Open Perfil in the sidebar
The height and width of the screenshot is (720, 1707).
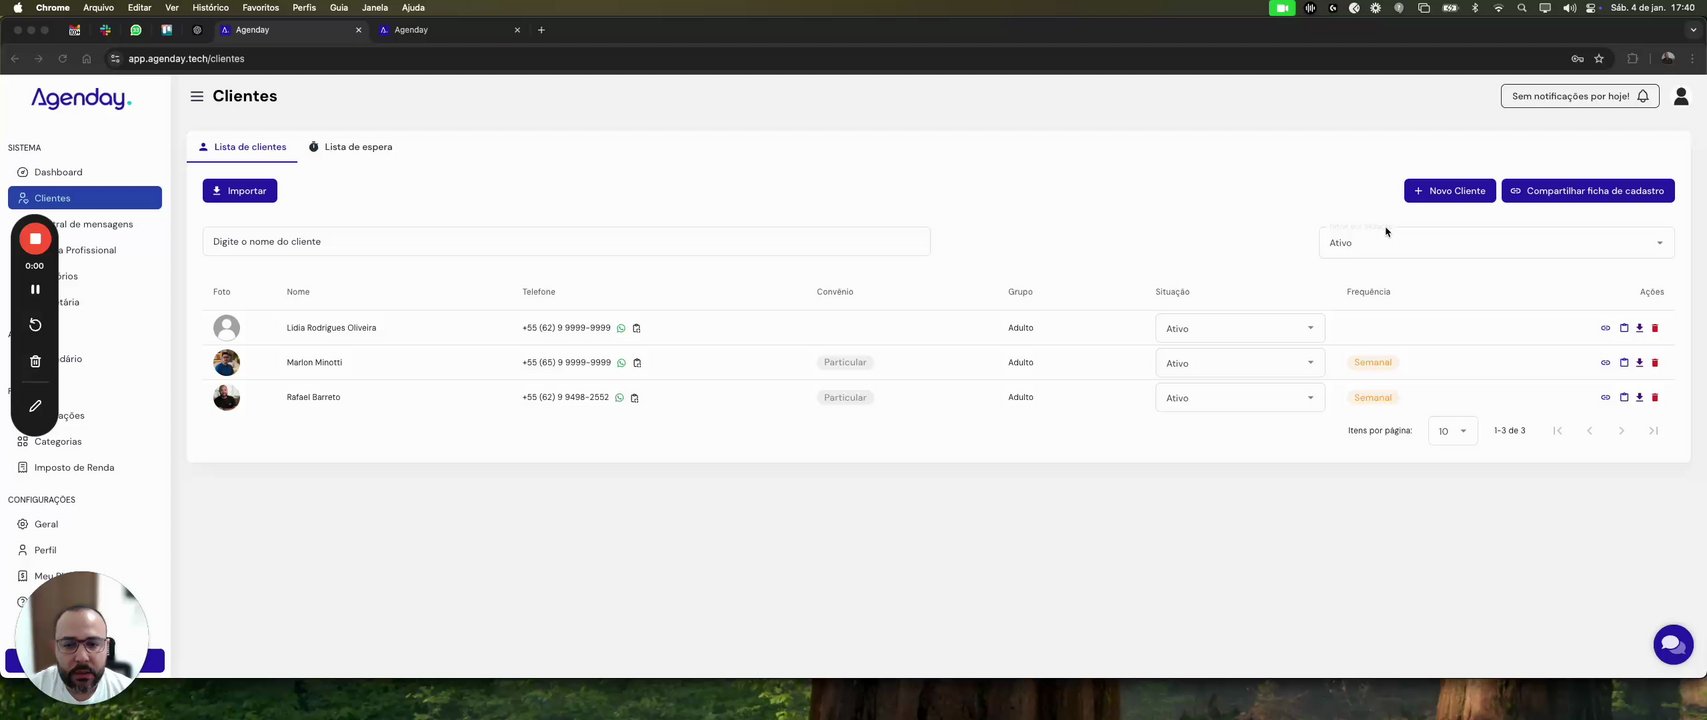click(85, 550)
